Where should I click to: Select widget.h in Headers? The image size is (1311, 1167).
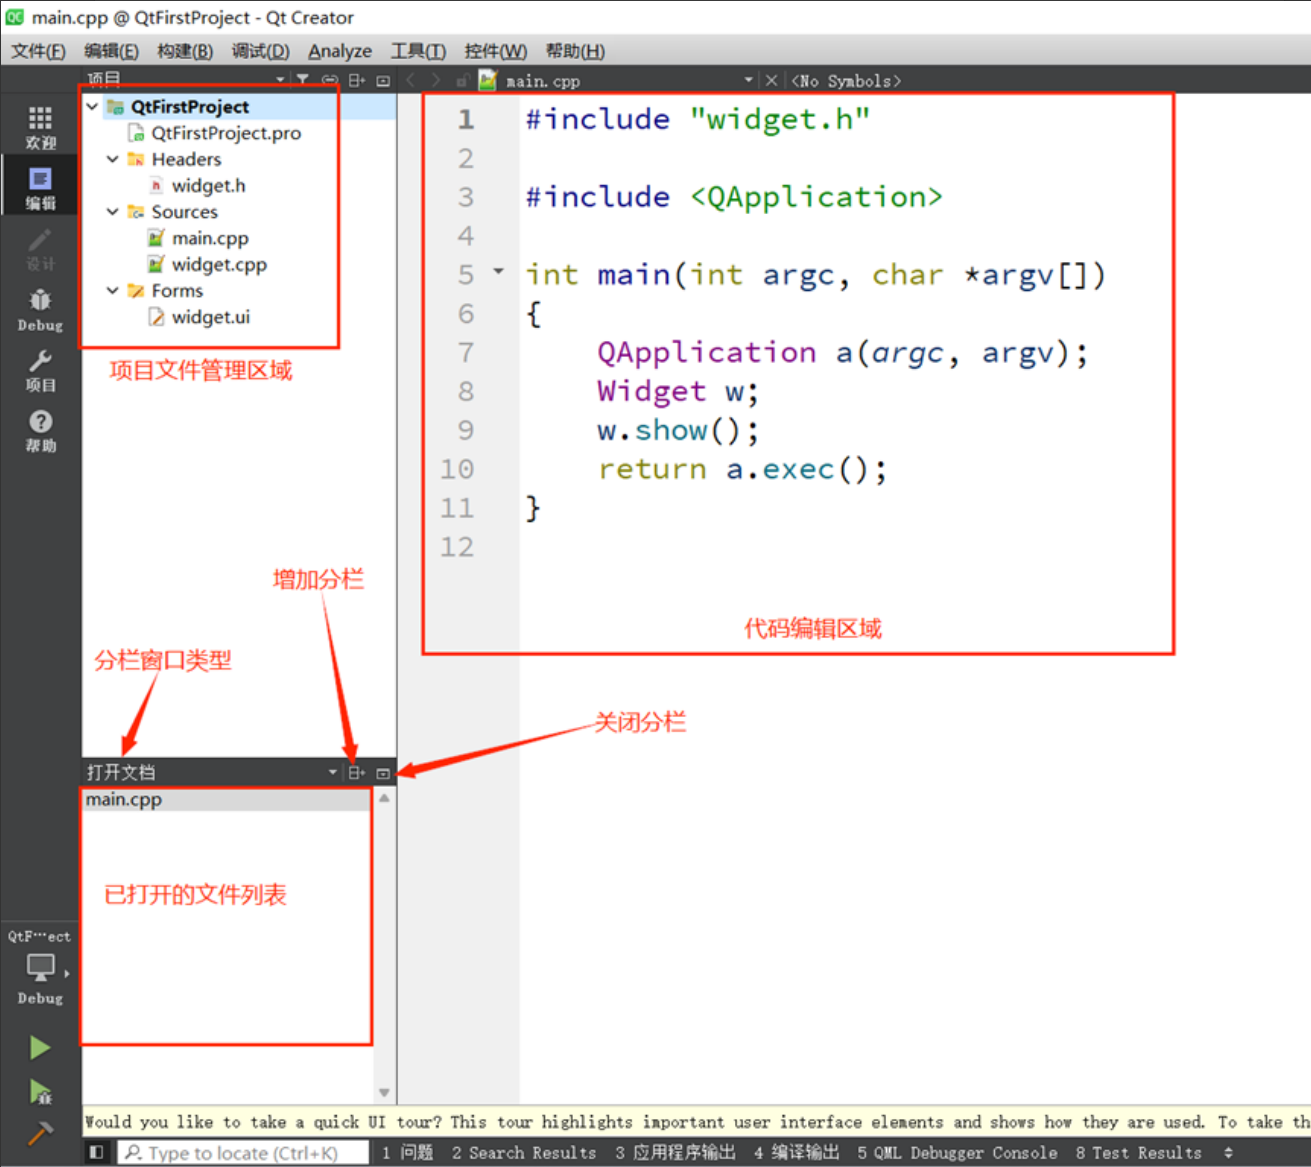pyautogui.click(x=208, y=185)
